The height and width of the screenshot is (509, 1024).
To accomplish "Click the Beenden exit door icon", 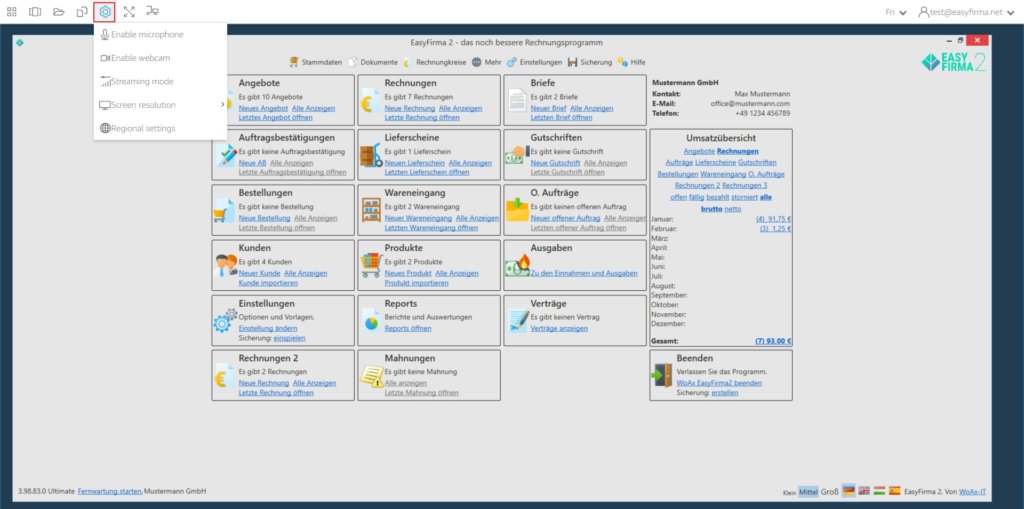I will tap(662, 375).
